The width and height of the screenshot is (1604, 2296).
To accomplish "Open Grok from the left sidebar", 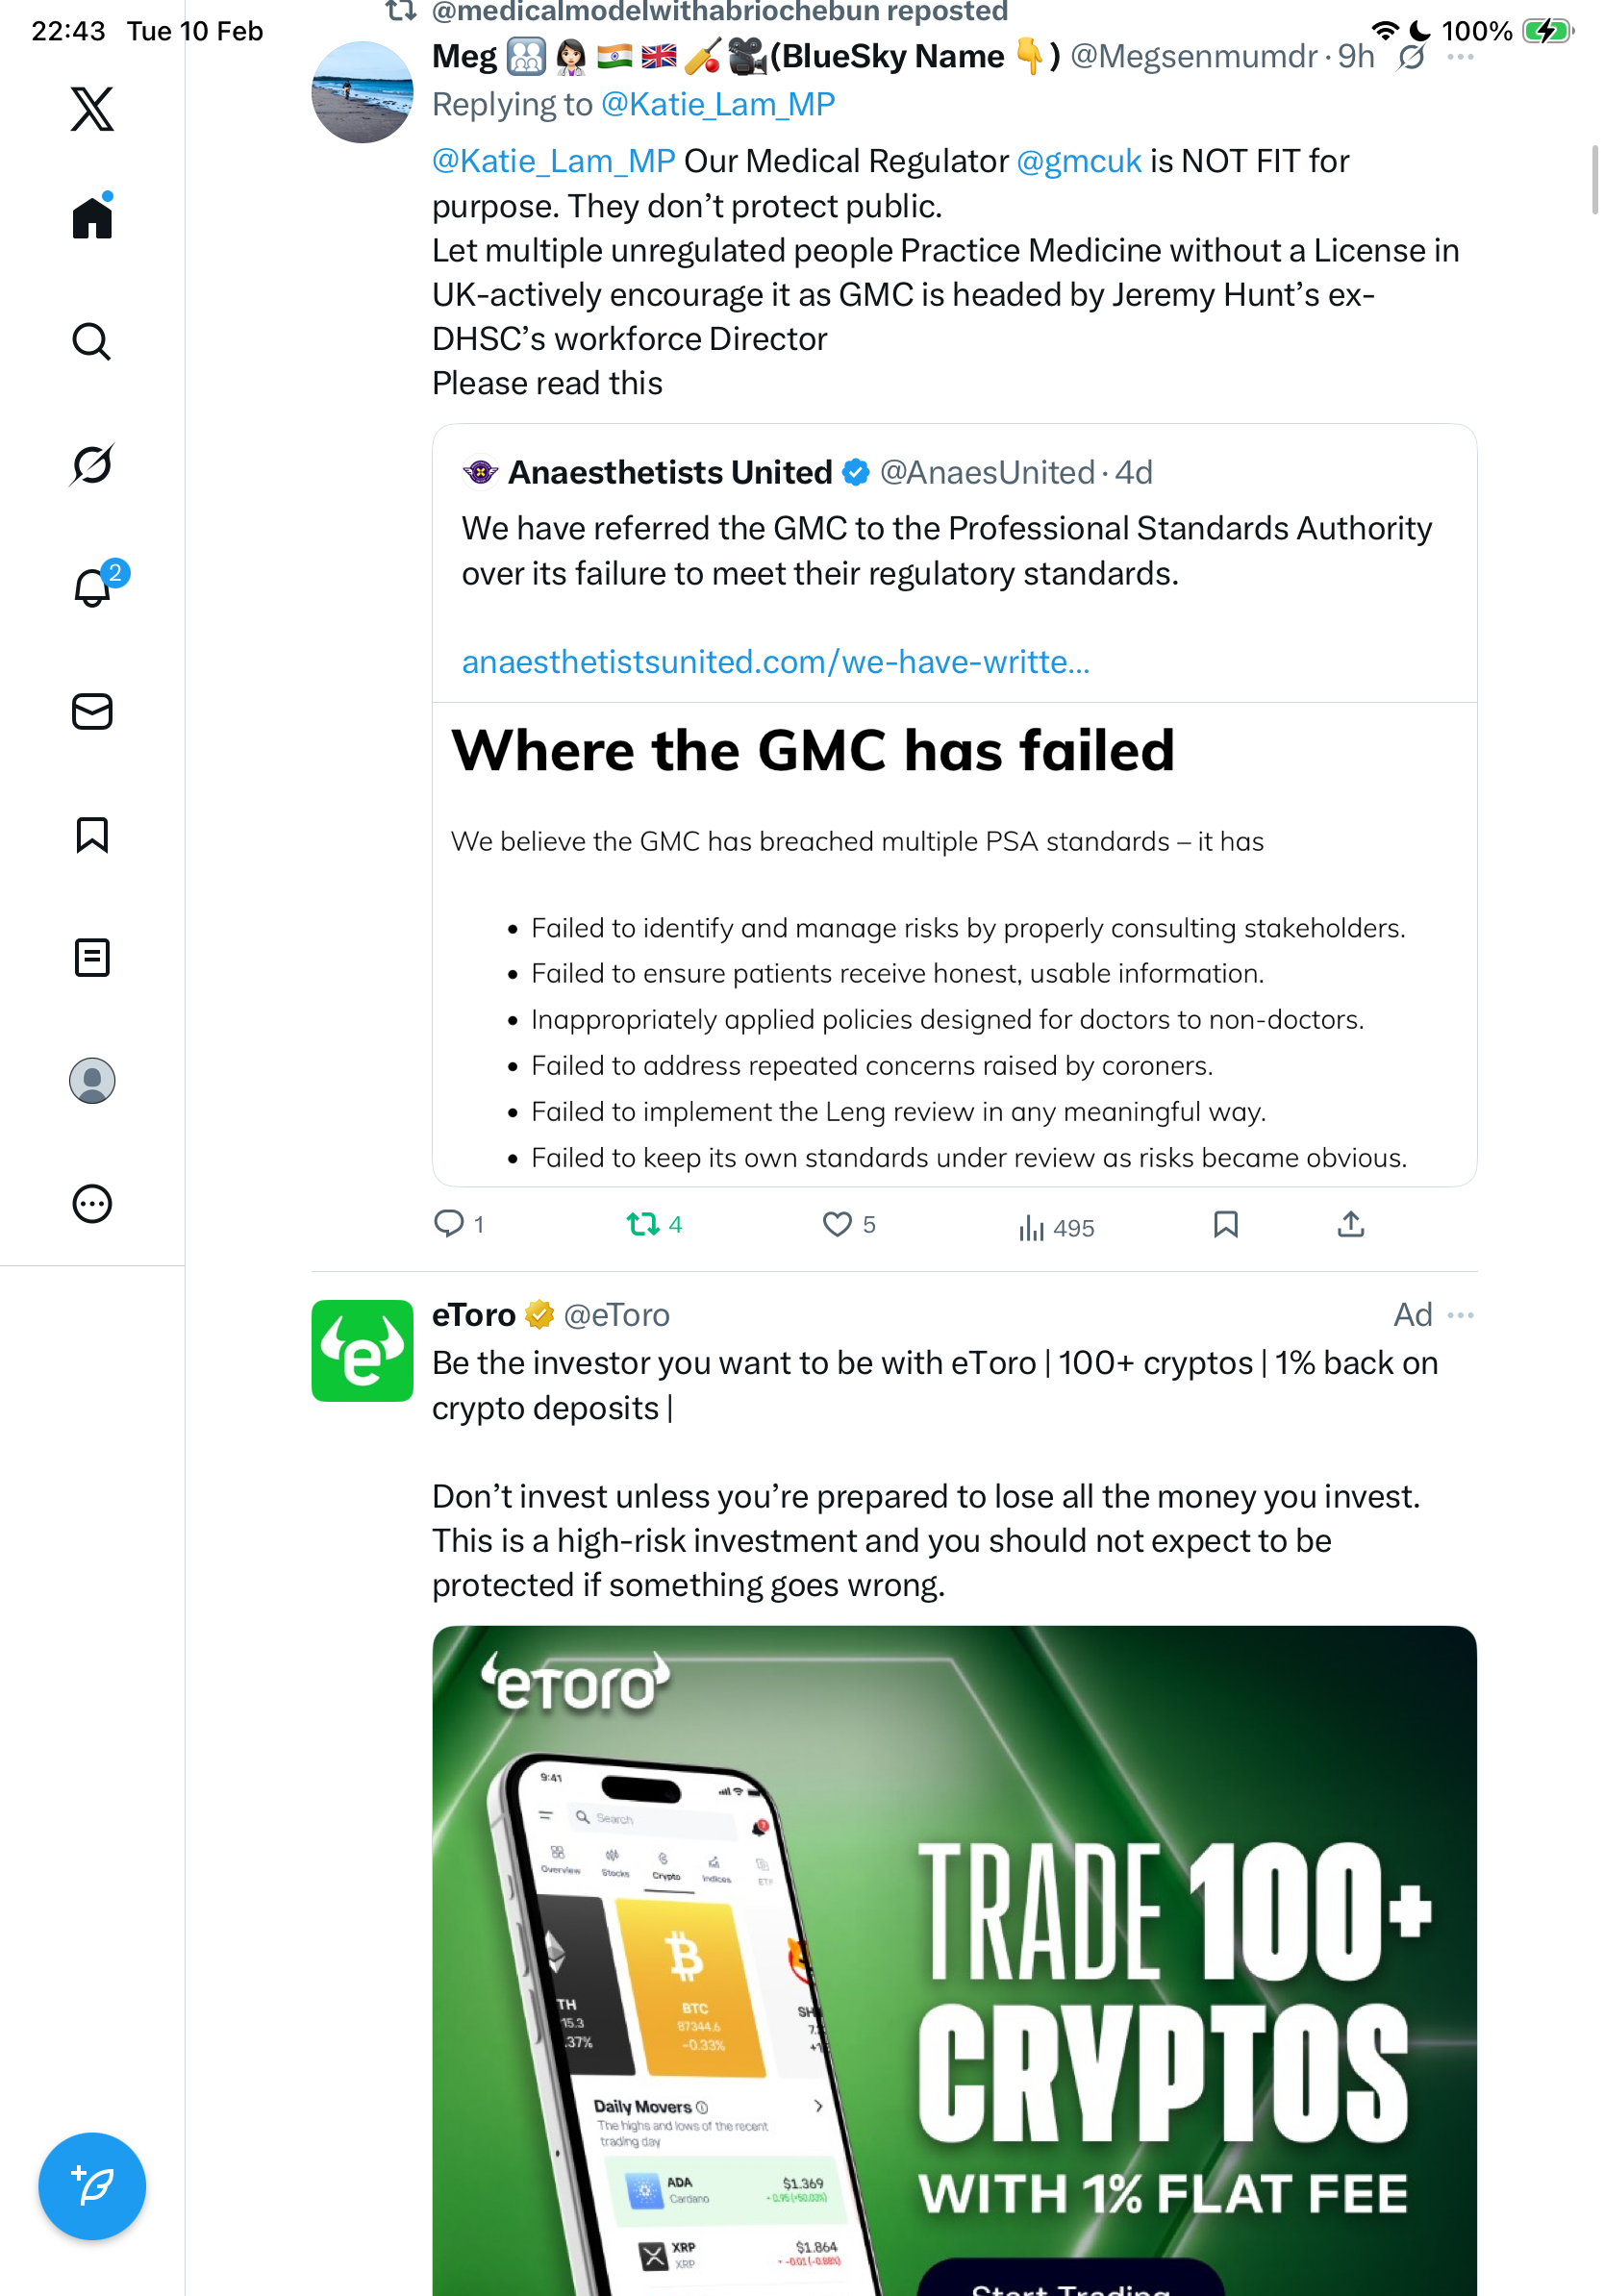I will (x=92, y=464).
